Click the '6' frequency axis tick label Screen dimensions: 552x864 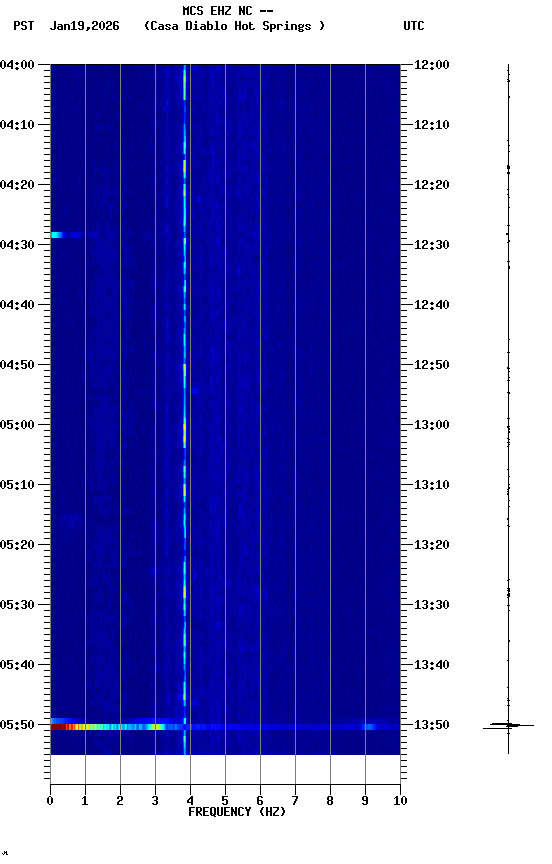click(260, 801)
